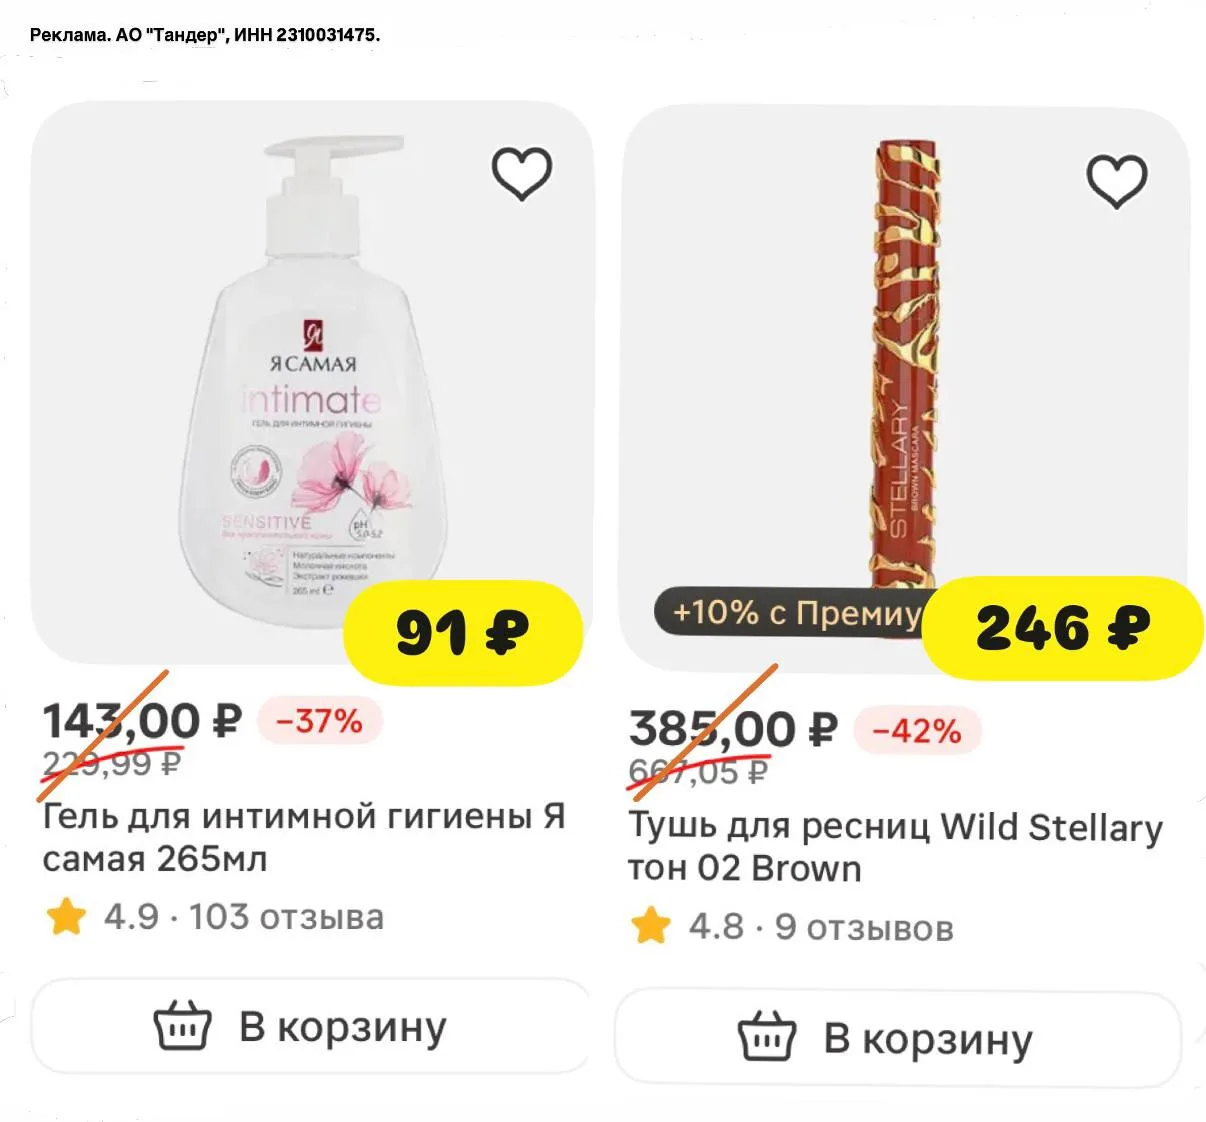1206x1122 pixels.
Task: Click the star rating icon for 4.9 gel
Action: tap(66, 917)
